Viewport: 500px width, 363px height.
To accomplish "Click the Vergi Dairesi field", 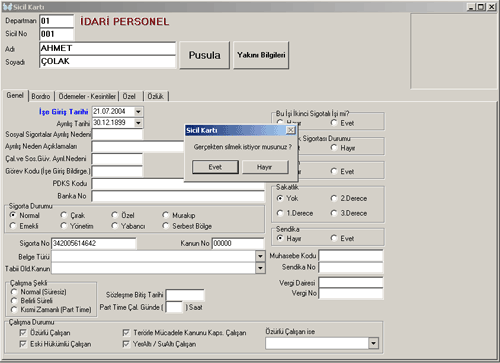I will click(x=351, y=283).
